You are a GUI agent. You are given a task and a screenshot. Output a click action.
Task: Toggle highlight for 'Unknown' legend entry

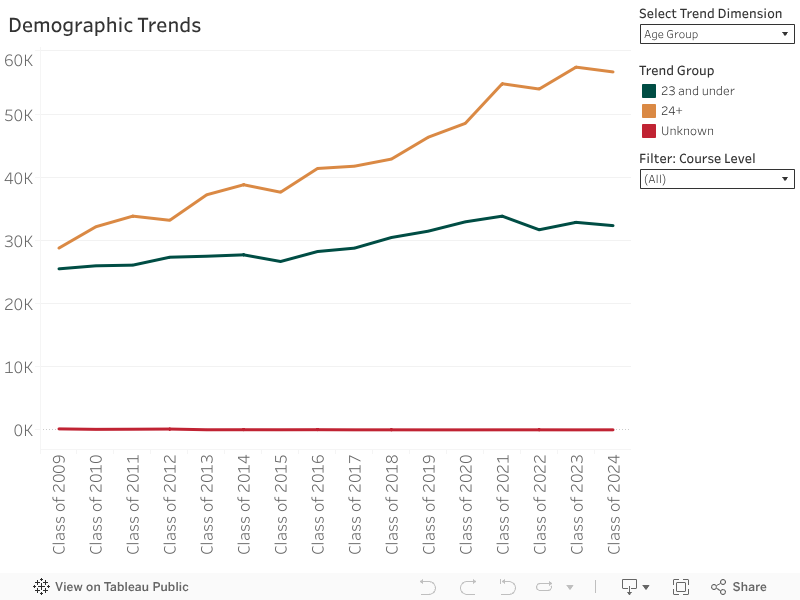[x=686, y=131]
